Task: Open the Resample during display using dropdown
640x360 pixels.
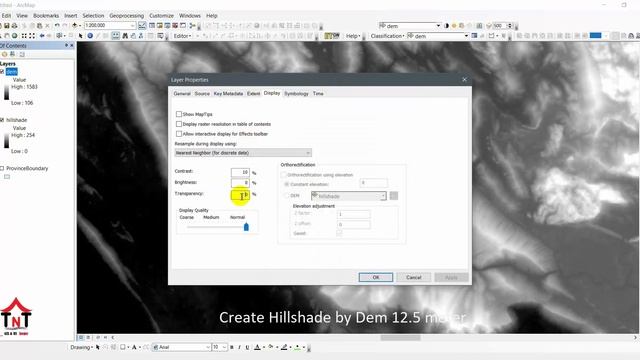Action: point(243,153)
